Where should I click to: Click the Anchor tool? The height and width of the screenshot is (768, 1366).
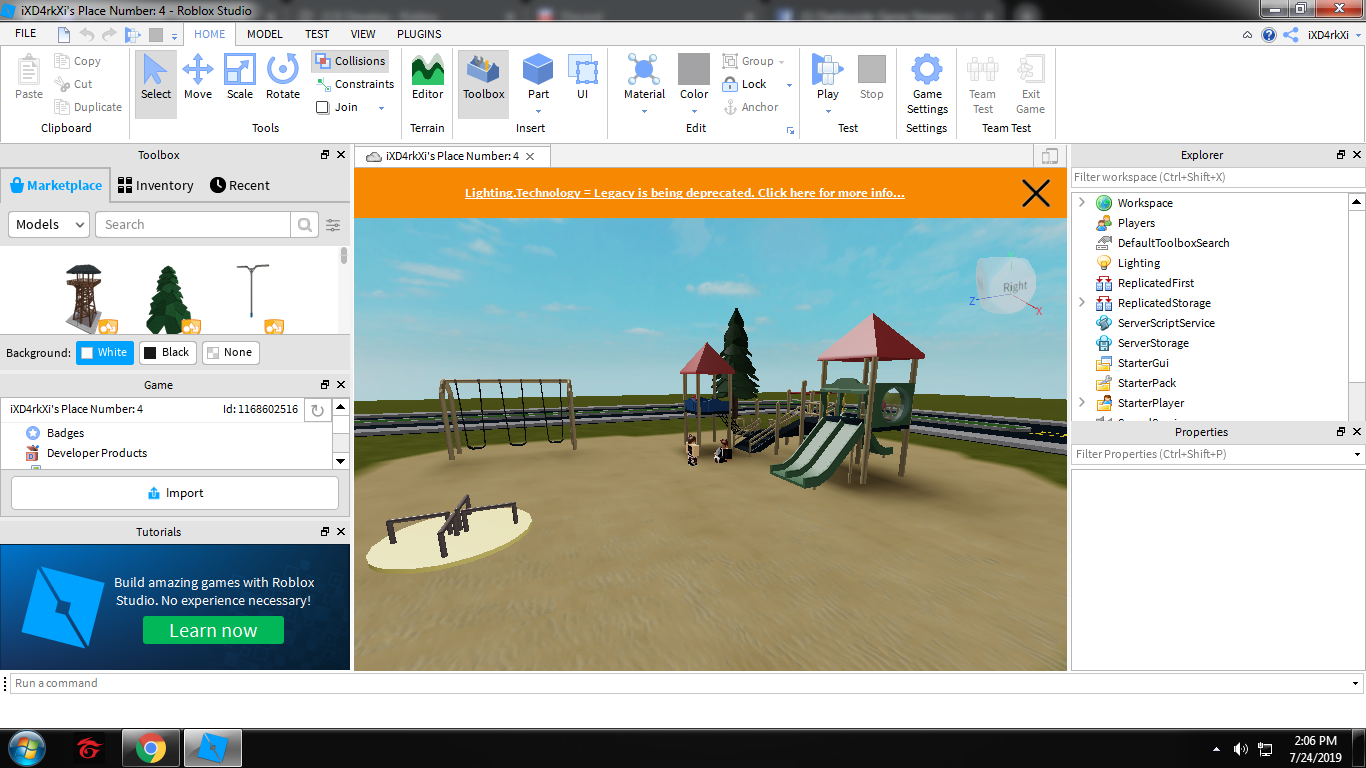(751, 107)
